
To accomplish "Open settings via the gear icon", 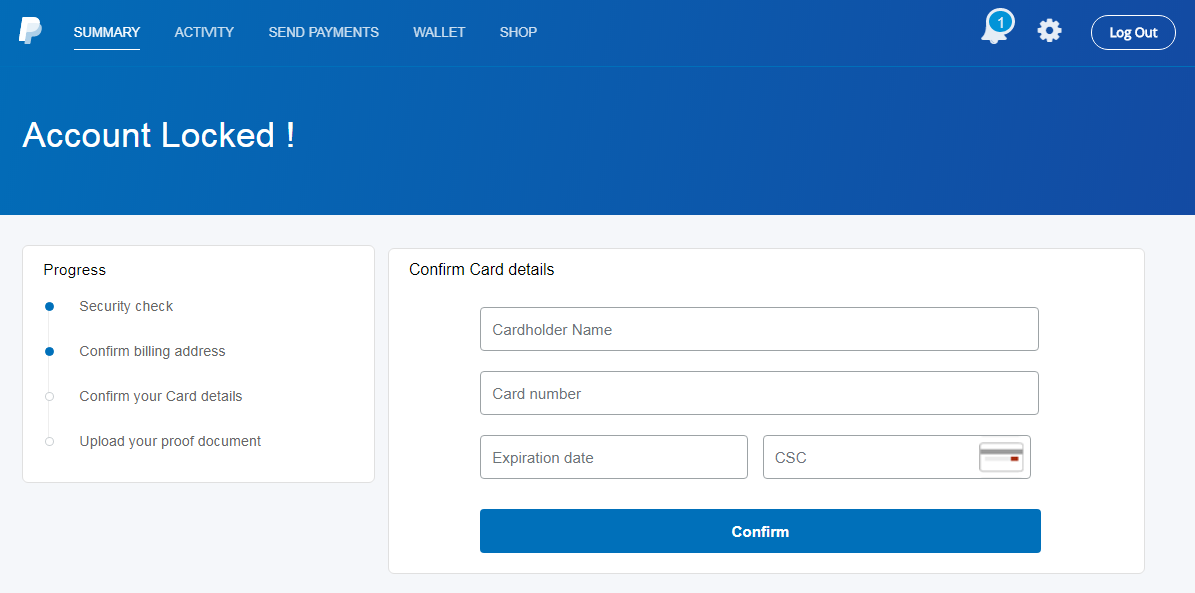I will pyautogui.click(x=1049, y=31).
